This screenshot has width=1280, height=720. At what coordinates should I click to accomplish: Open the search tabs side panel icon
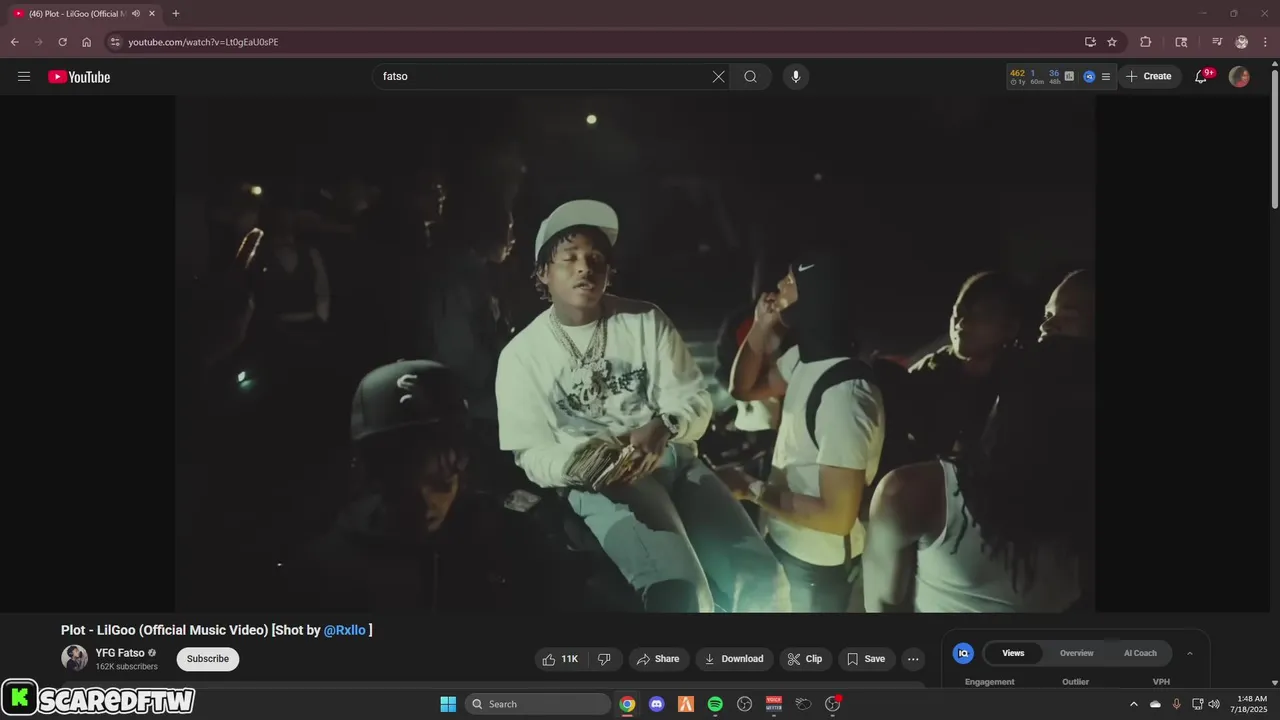1181,42
